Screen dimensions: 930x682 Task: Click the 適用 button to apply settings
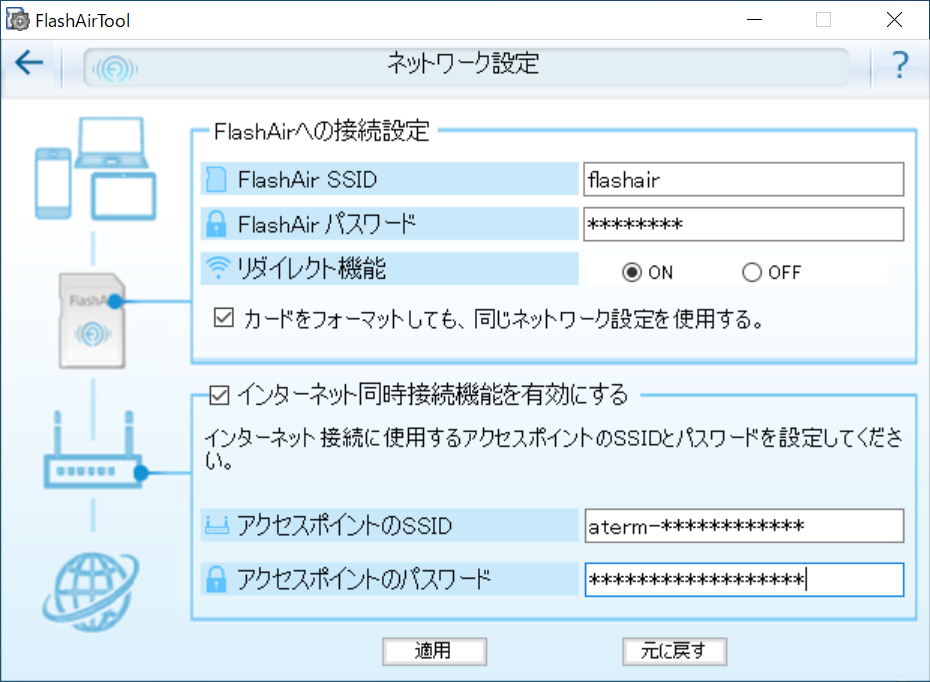(x=434, y=651)
